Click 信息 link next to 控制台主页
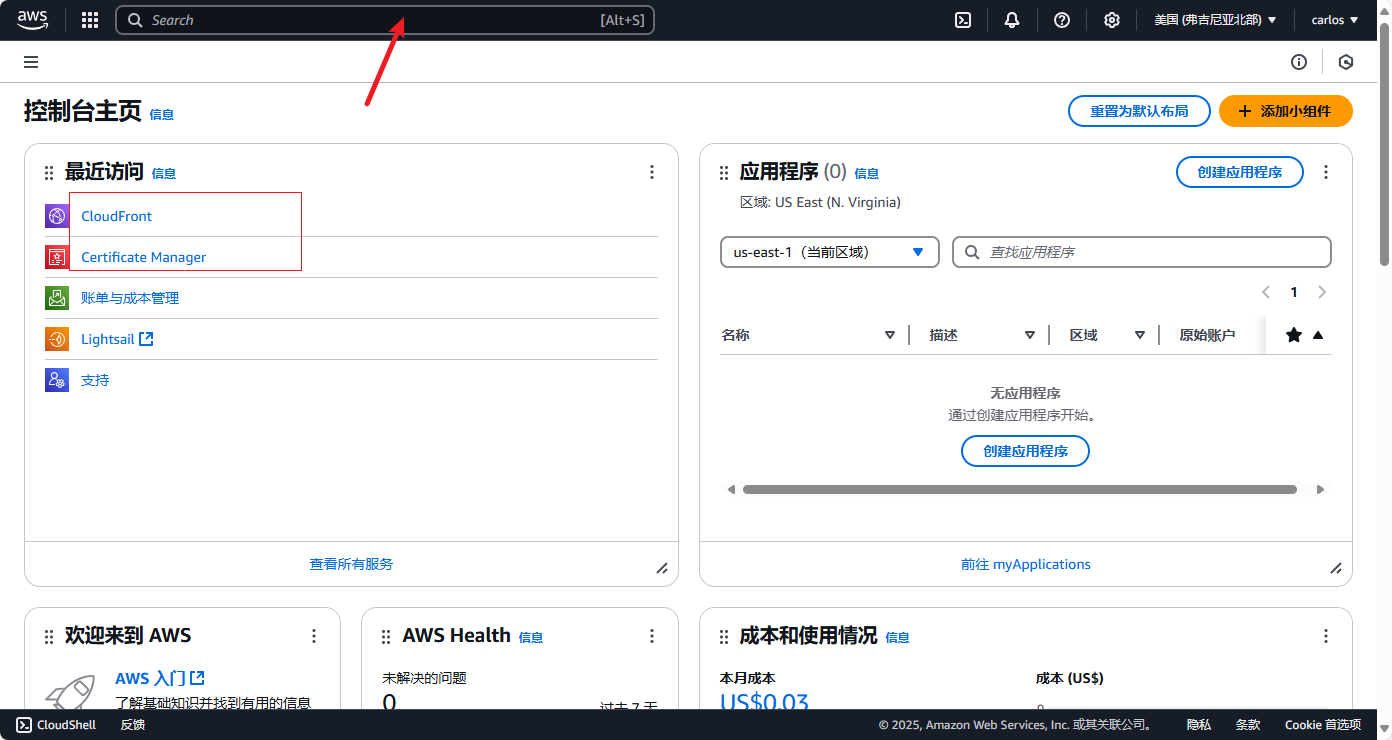Viewport: 1392px width, 740px height. point(162,114)
